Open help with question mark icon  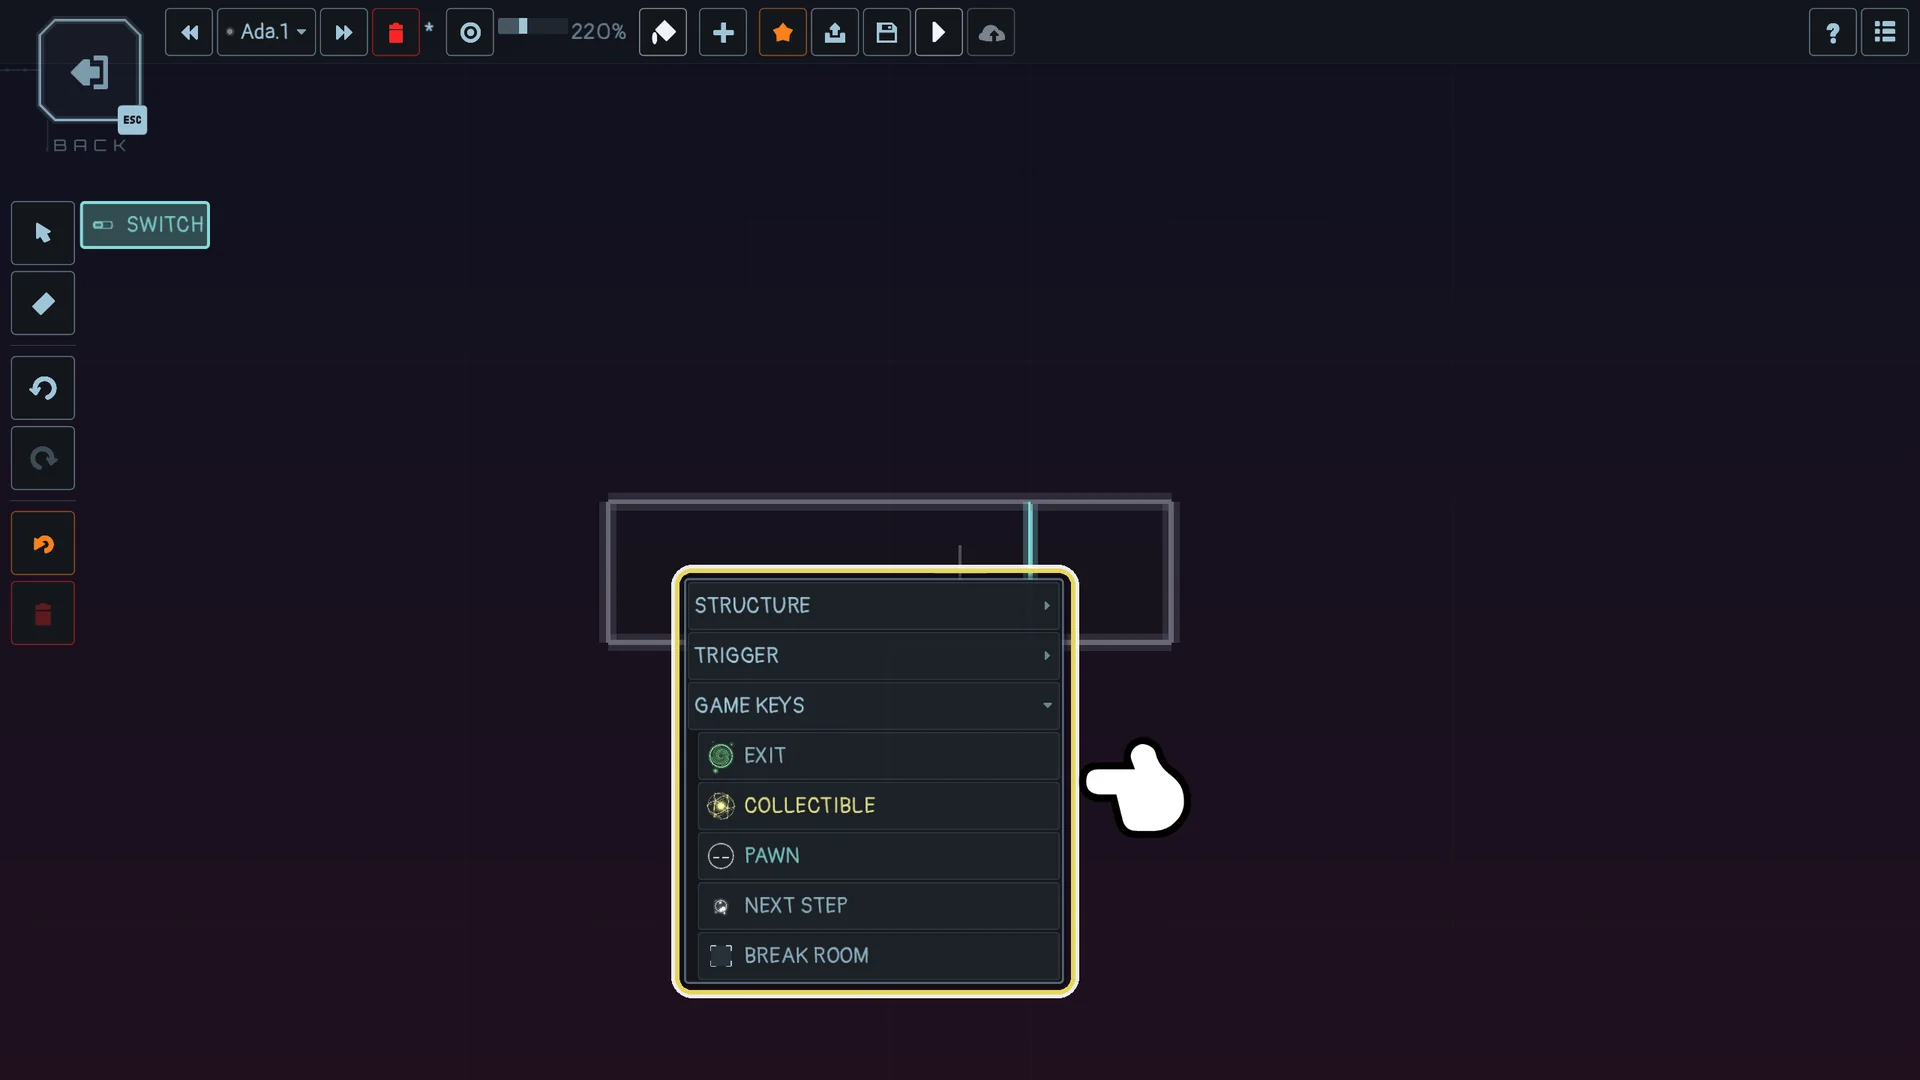coord(1833,32)
